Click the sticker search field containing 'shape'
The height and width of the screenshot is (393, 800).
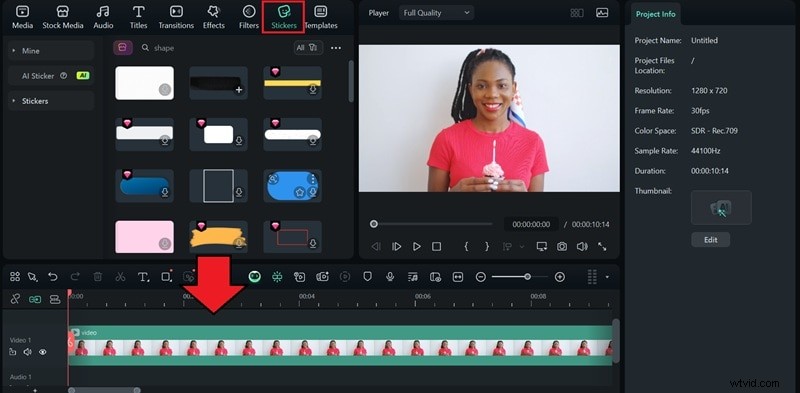[214, 48]
